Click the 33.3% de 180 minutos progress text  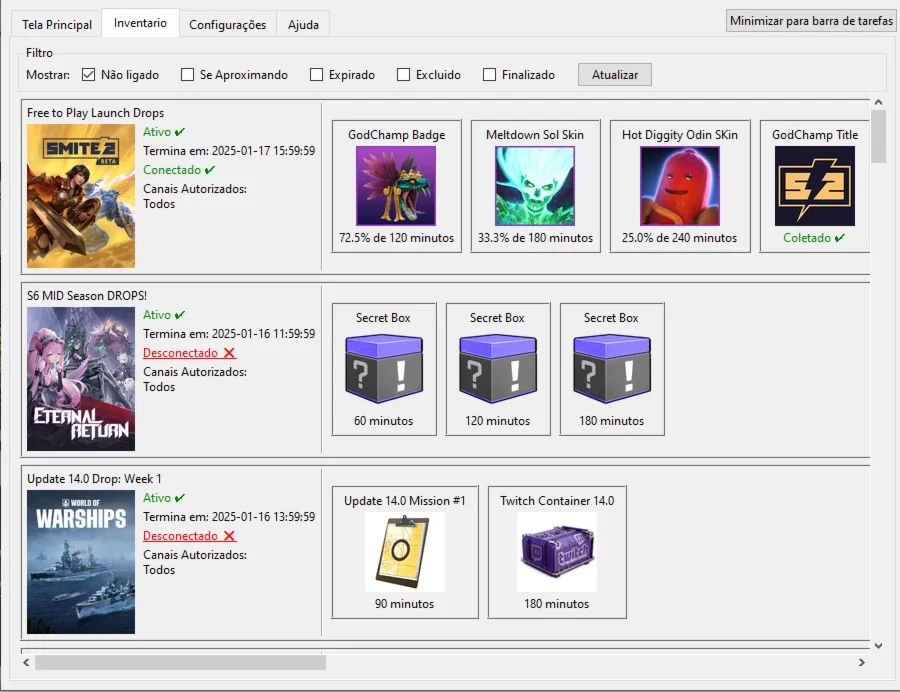[535, 238]
